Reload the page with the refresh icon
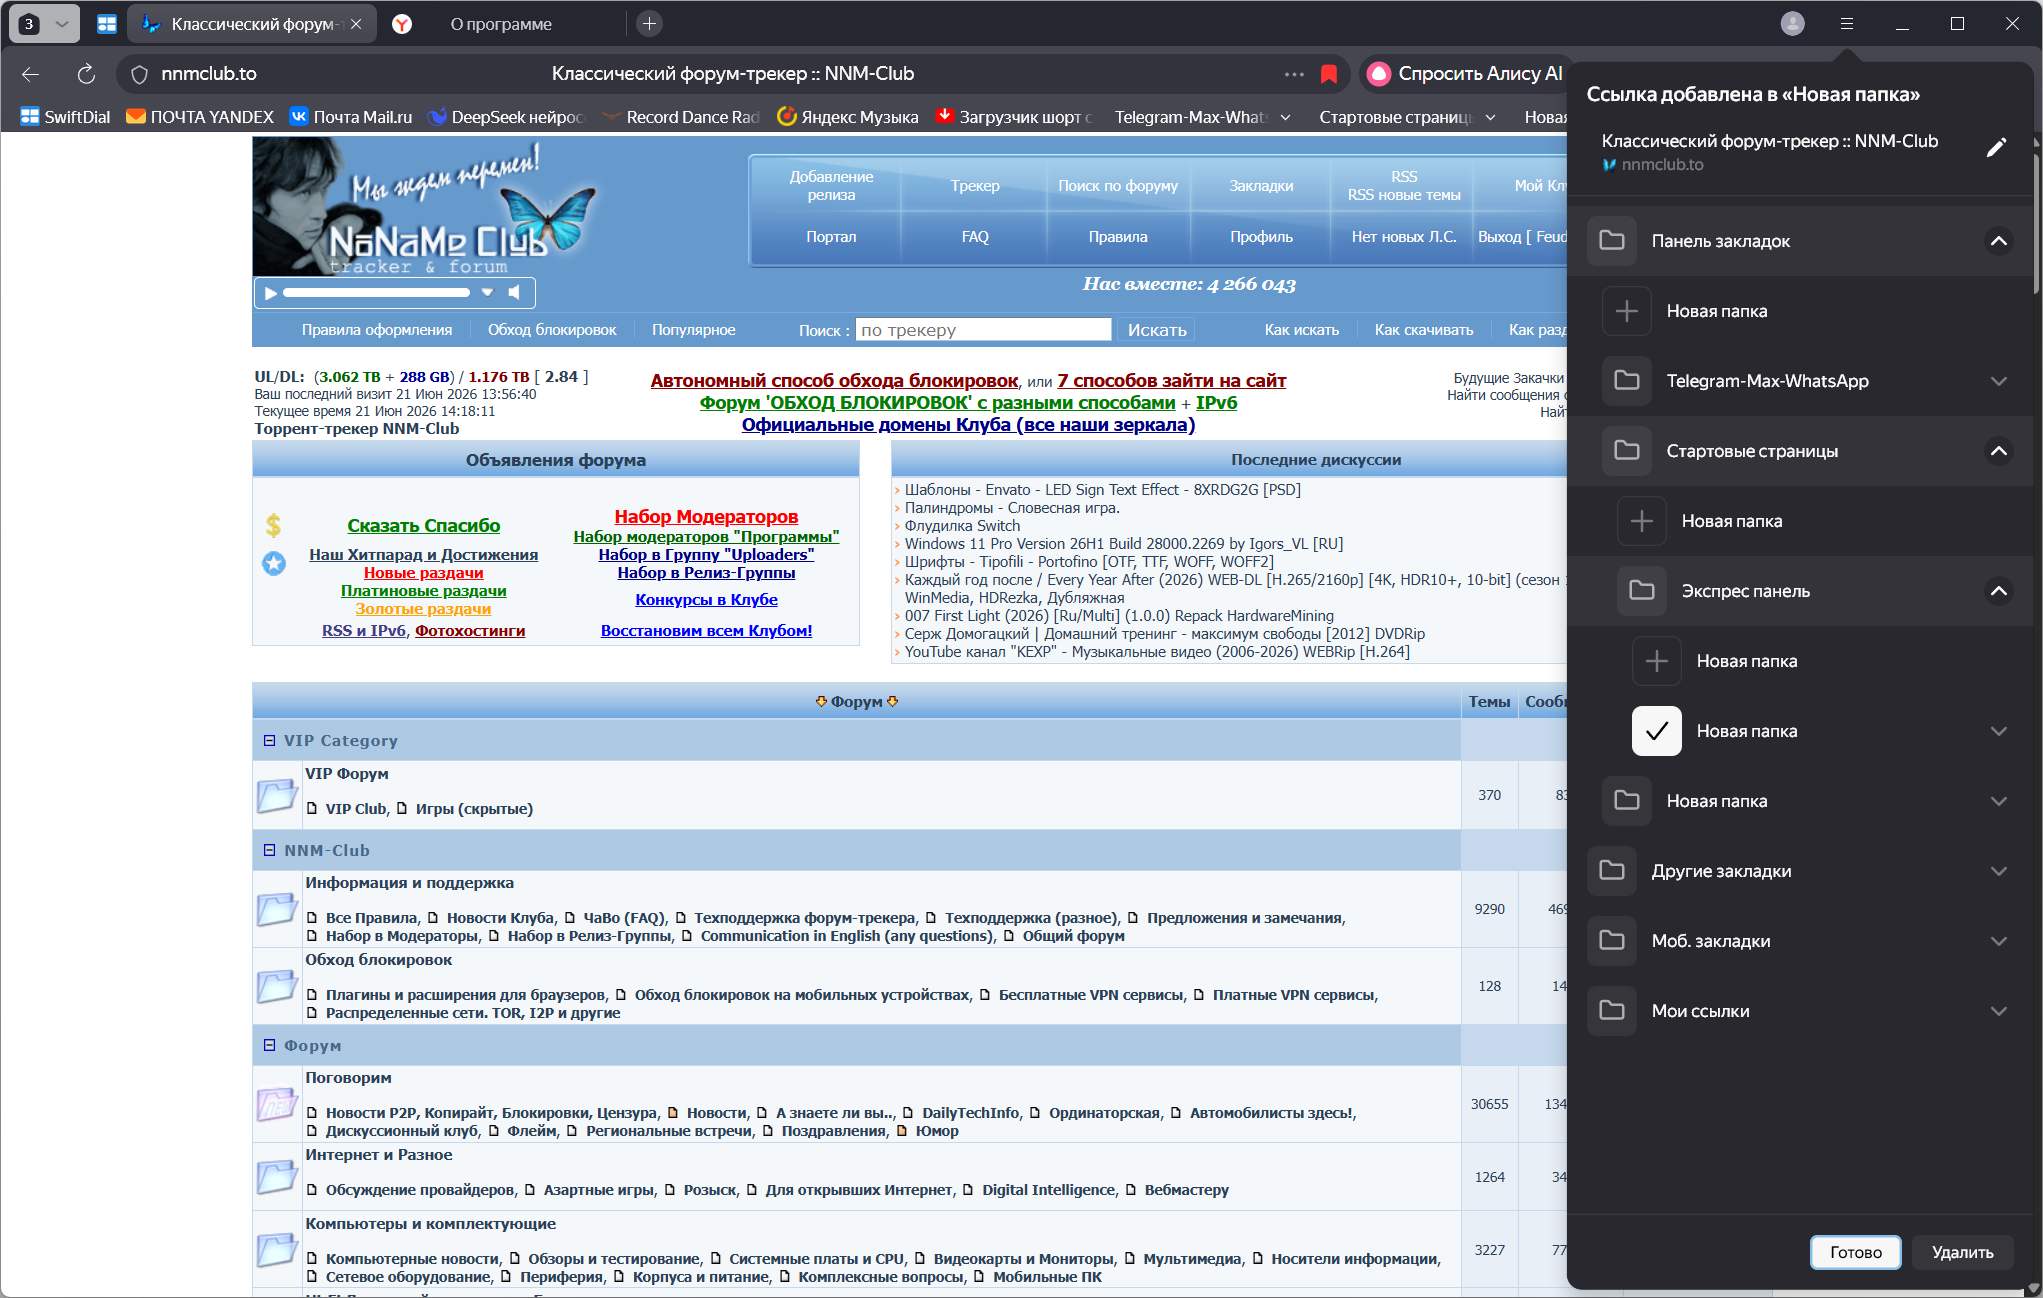Screen dimensions: 2043x1298 pyautogui.click(x=86, y=73)
